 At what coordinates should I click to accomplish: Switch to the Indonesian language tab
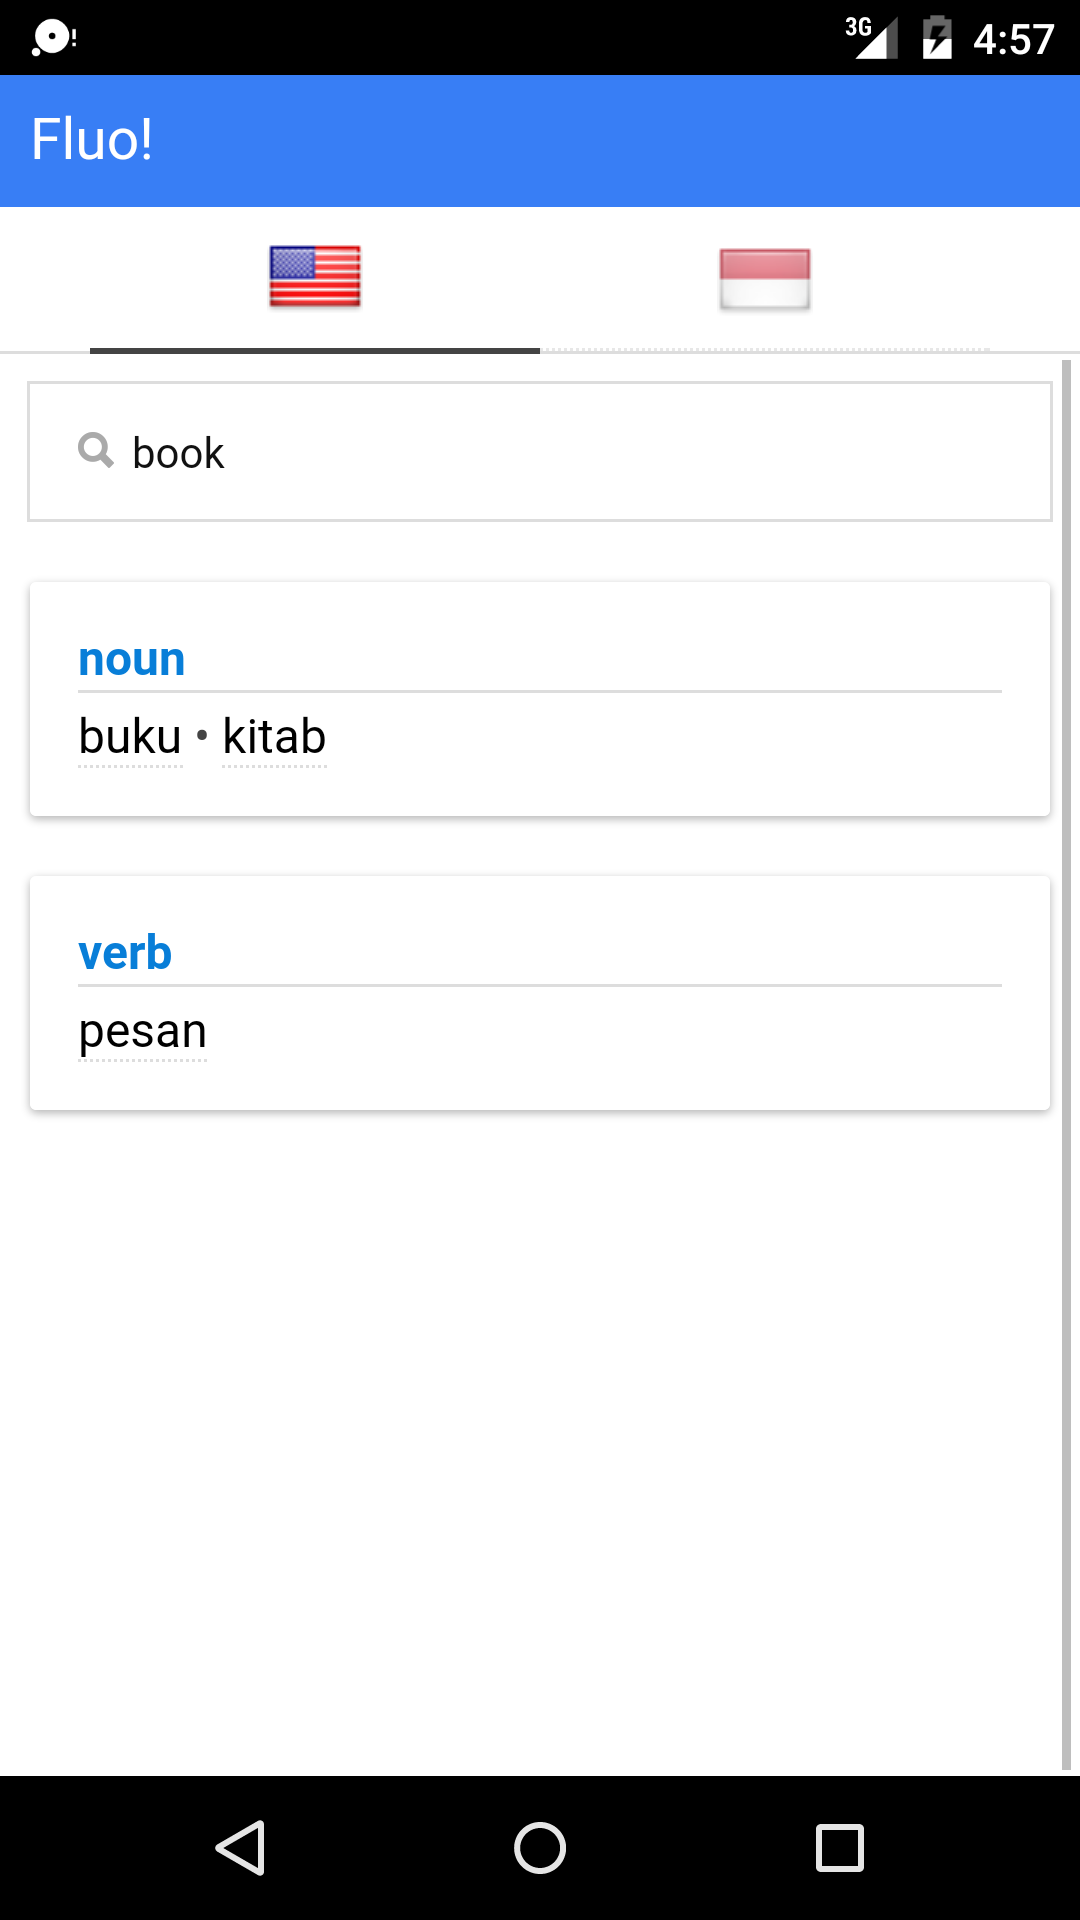(765, 277)
